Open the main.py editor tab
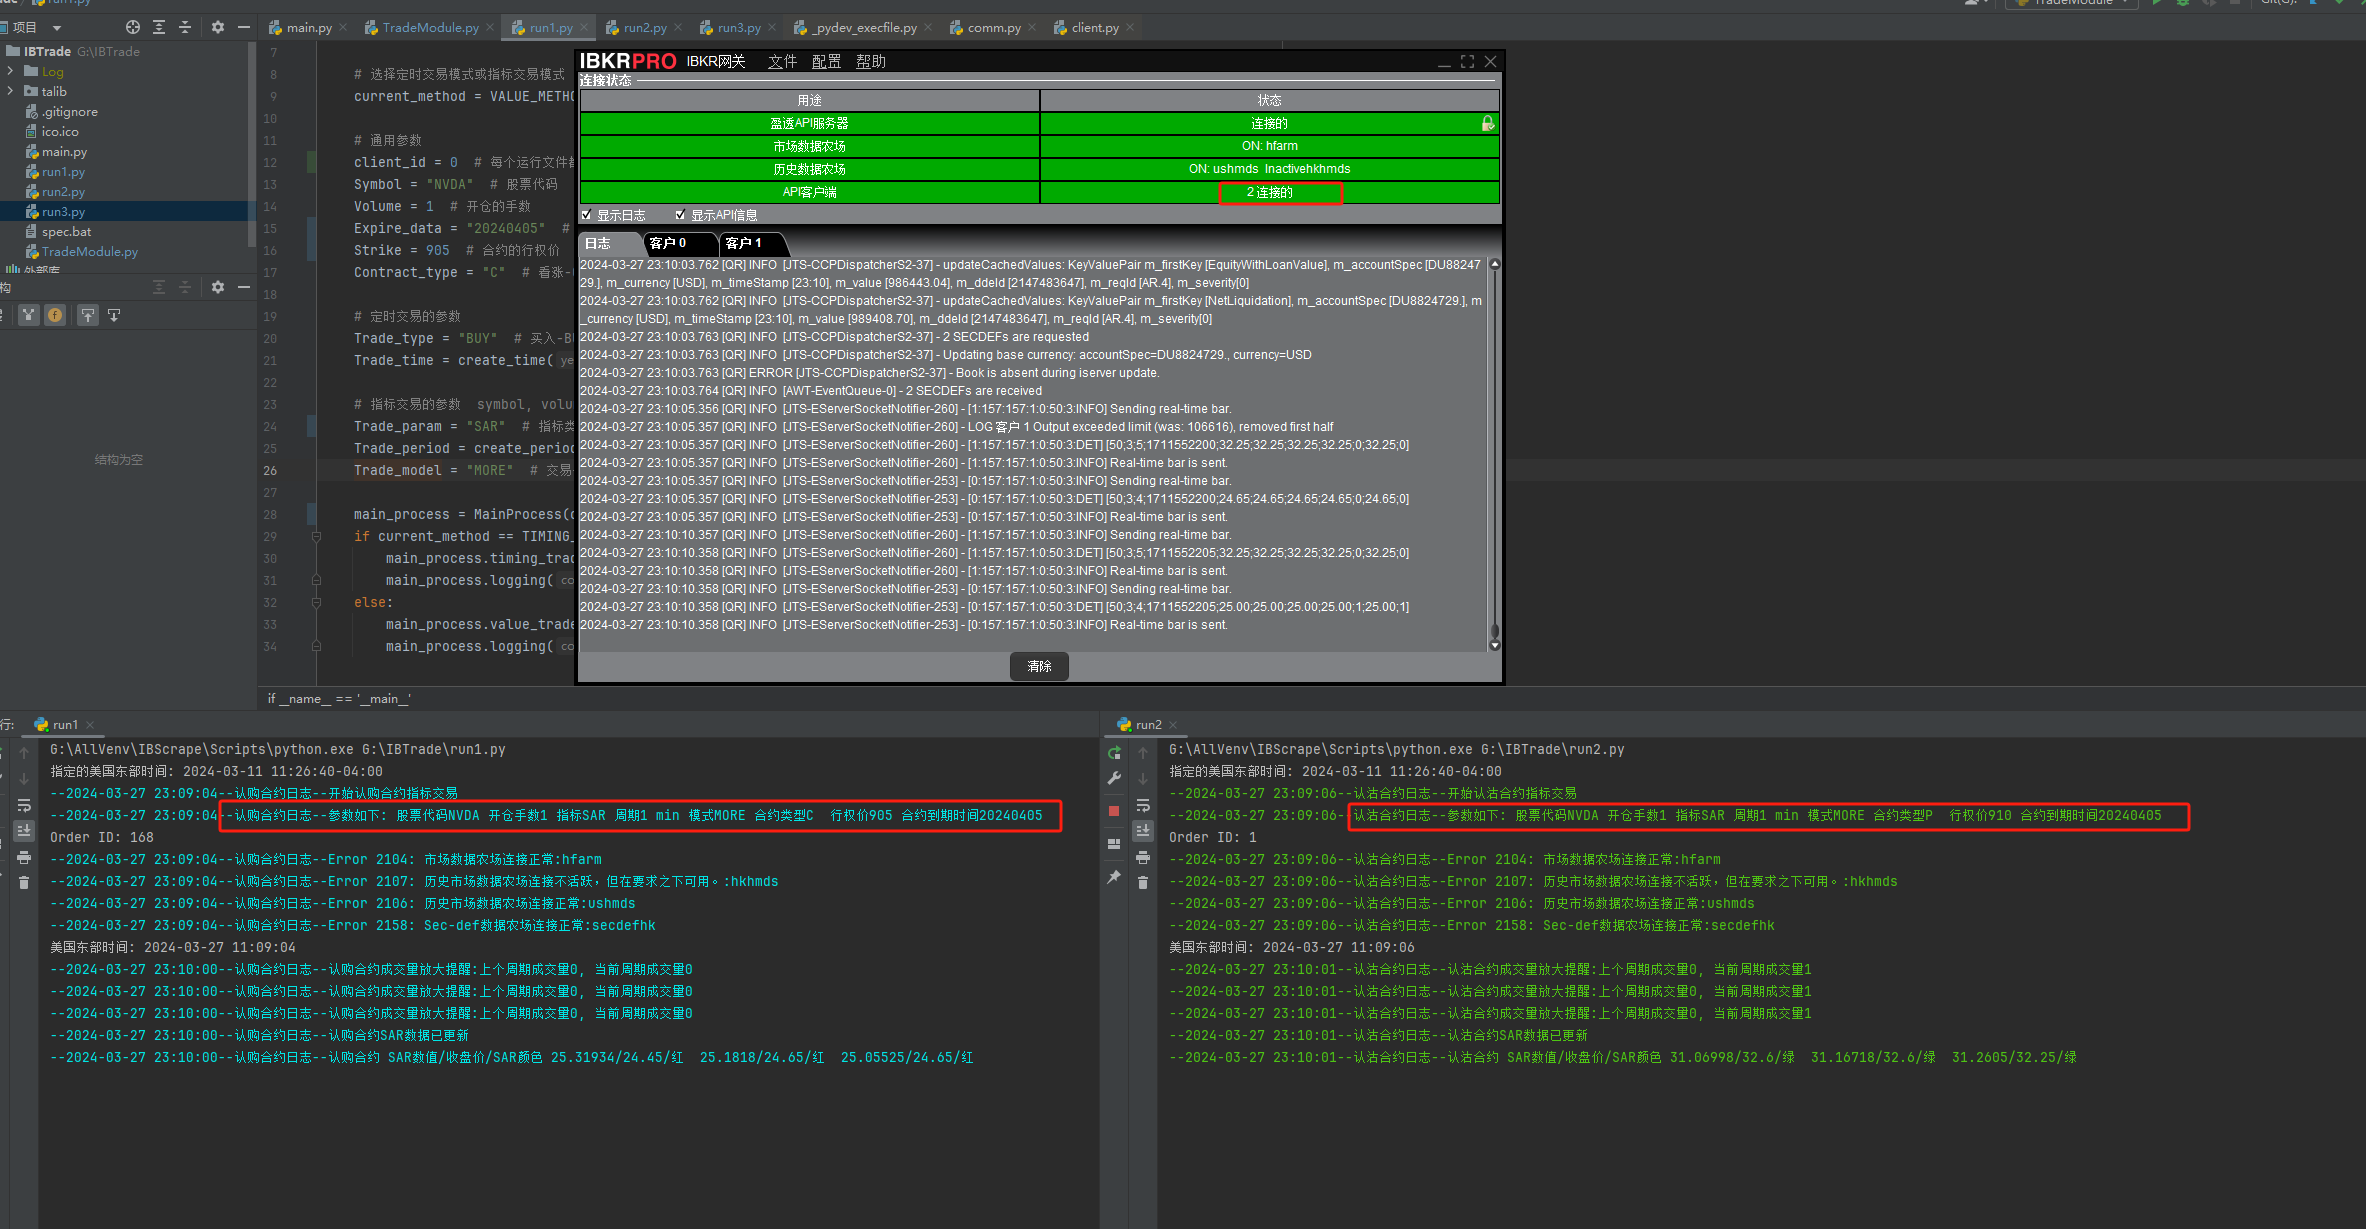Viewport: 2366px width, 1229px height. click(x=309, y=27)
